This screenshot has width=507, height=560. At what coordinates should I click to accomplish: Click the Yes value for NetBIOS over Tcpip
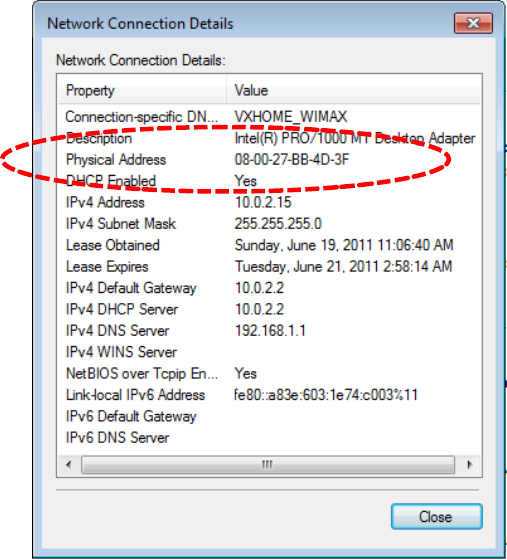[246, 374]
